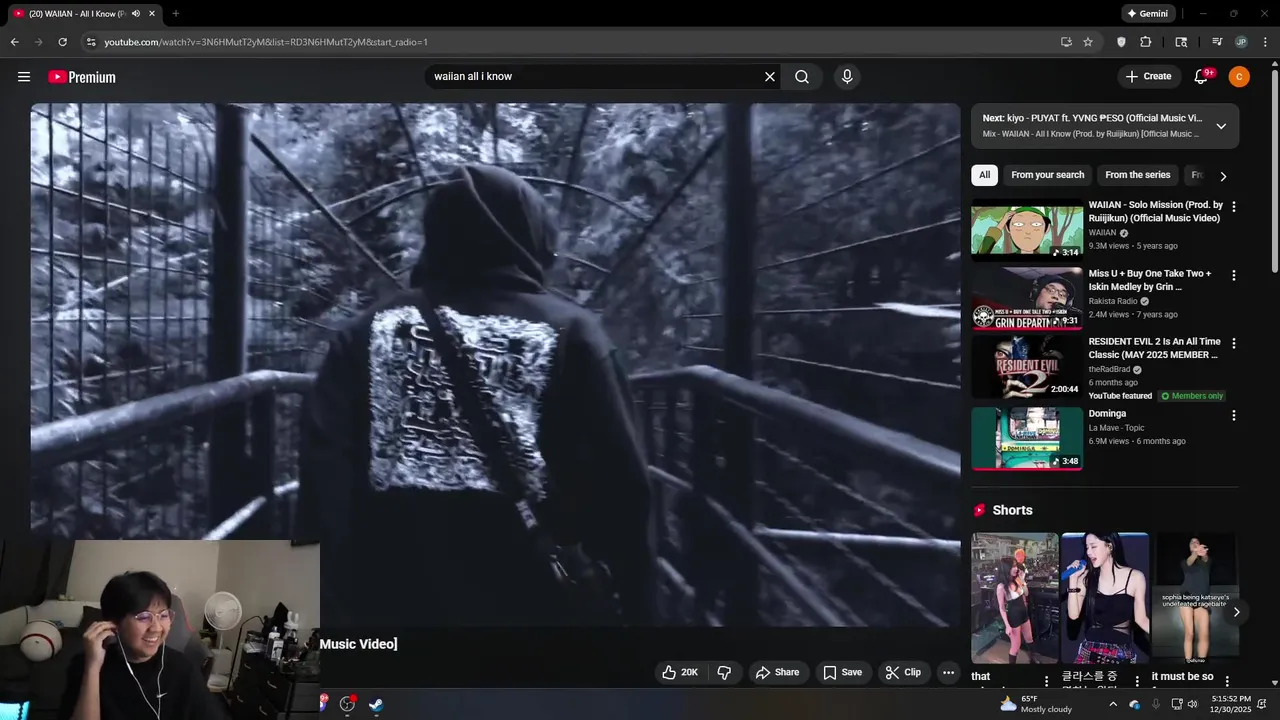The width and height of the screenshot is (1280, 720).
Task: Click the WAIIAN channel name
Action: click(1102, 233)
